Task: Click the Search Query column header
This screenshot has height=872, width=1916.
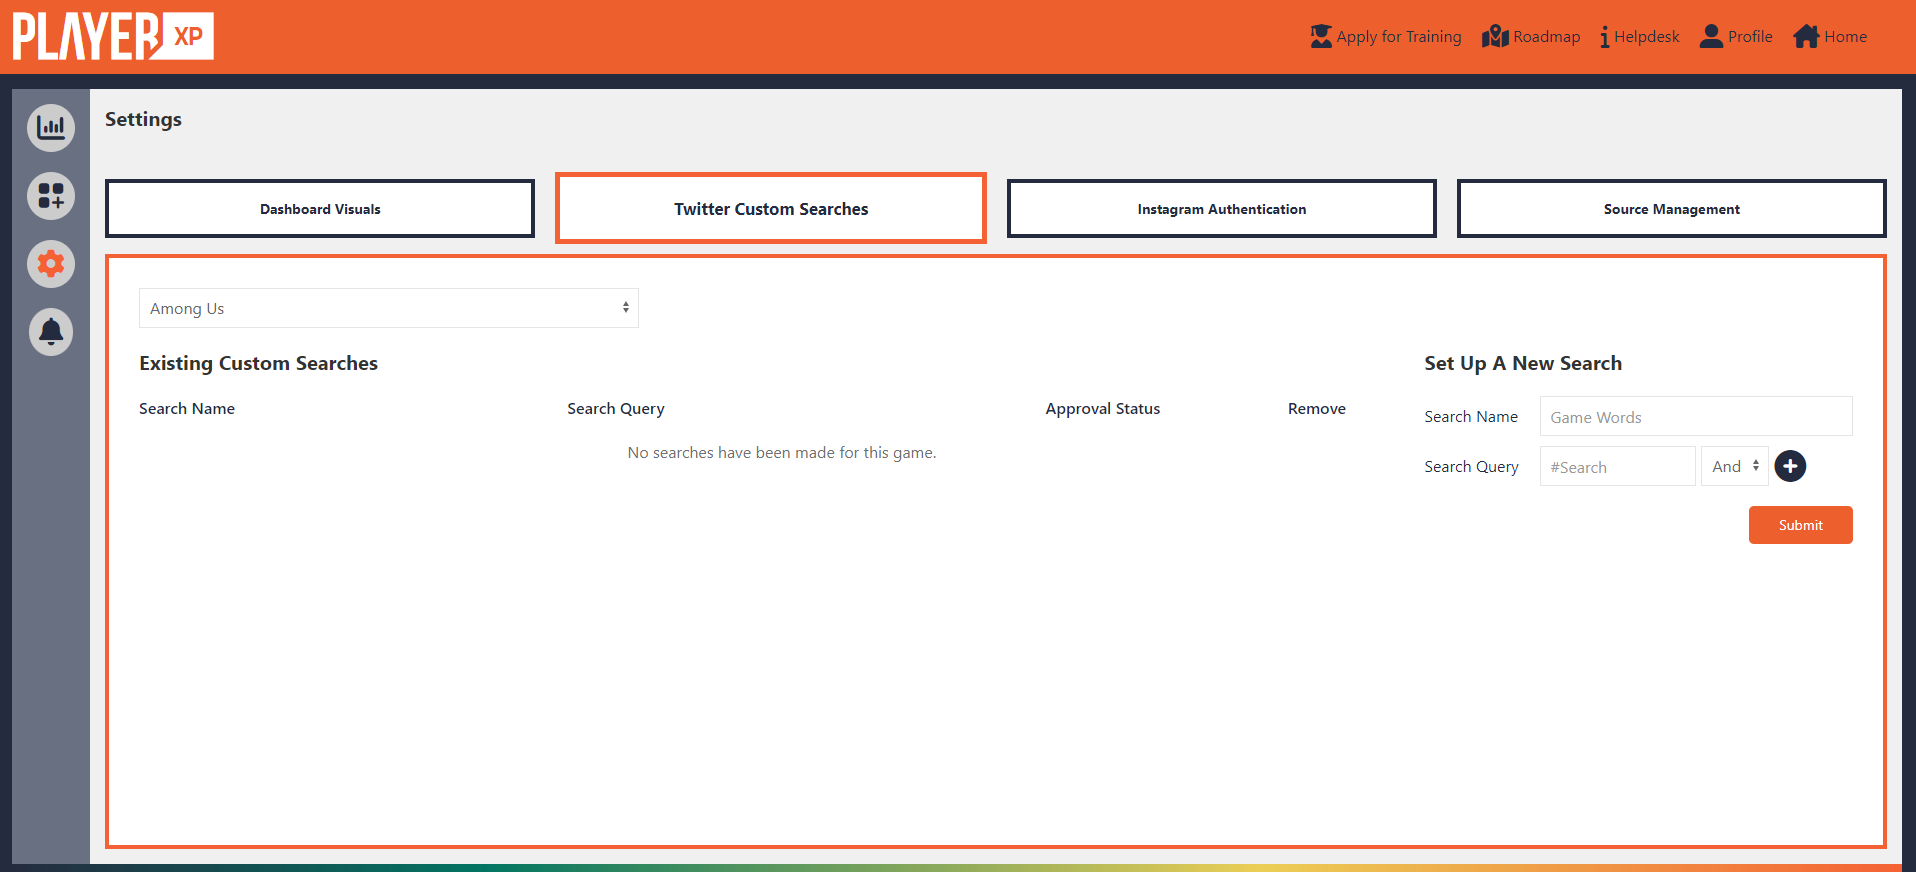Action: 616,408
